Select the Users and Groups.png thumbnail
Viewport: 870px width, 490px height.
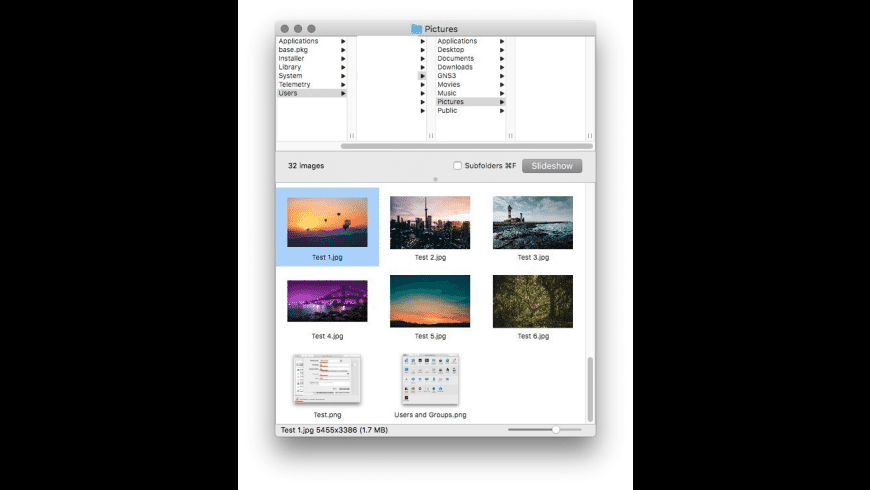[430, 379]
